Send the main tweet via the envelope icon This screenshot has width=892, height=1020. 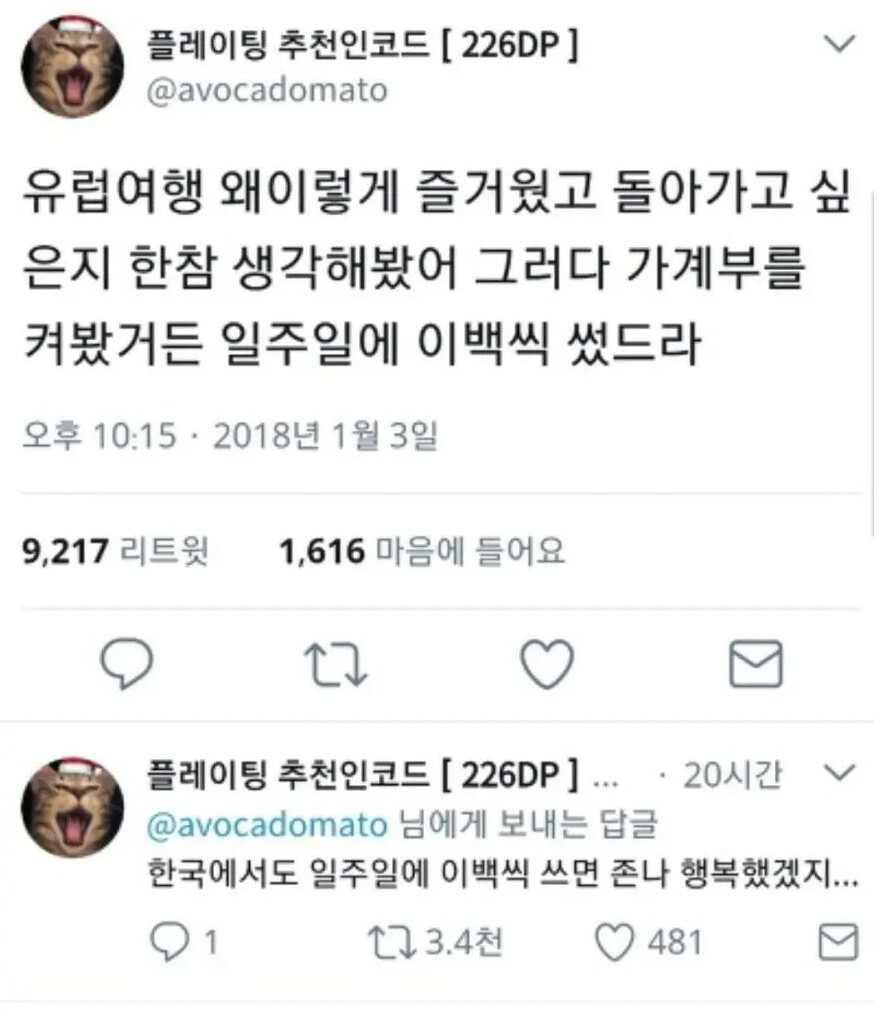click(x=756, y=664)
